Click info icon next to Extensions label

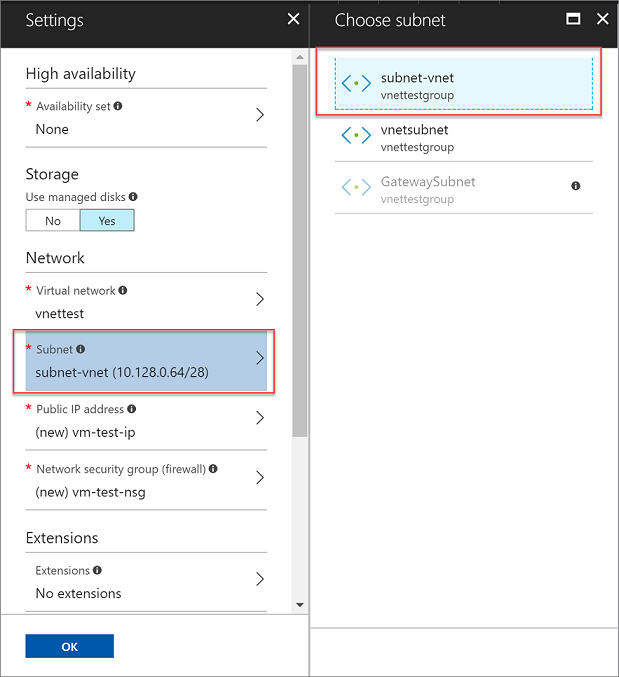pyautogui.click(x=97, y=570)
